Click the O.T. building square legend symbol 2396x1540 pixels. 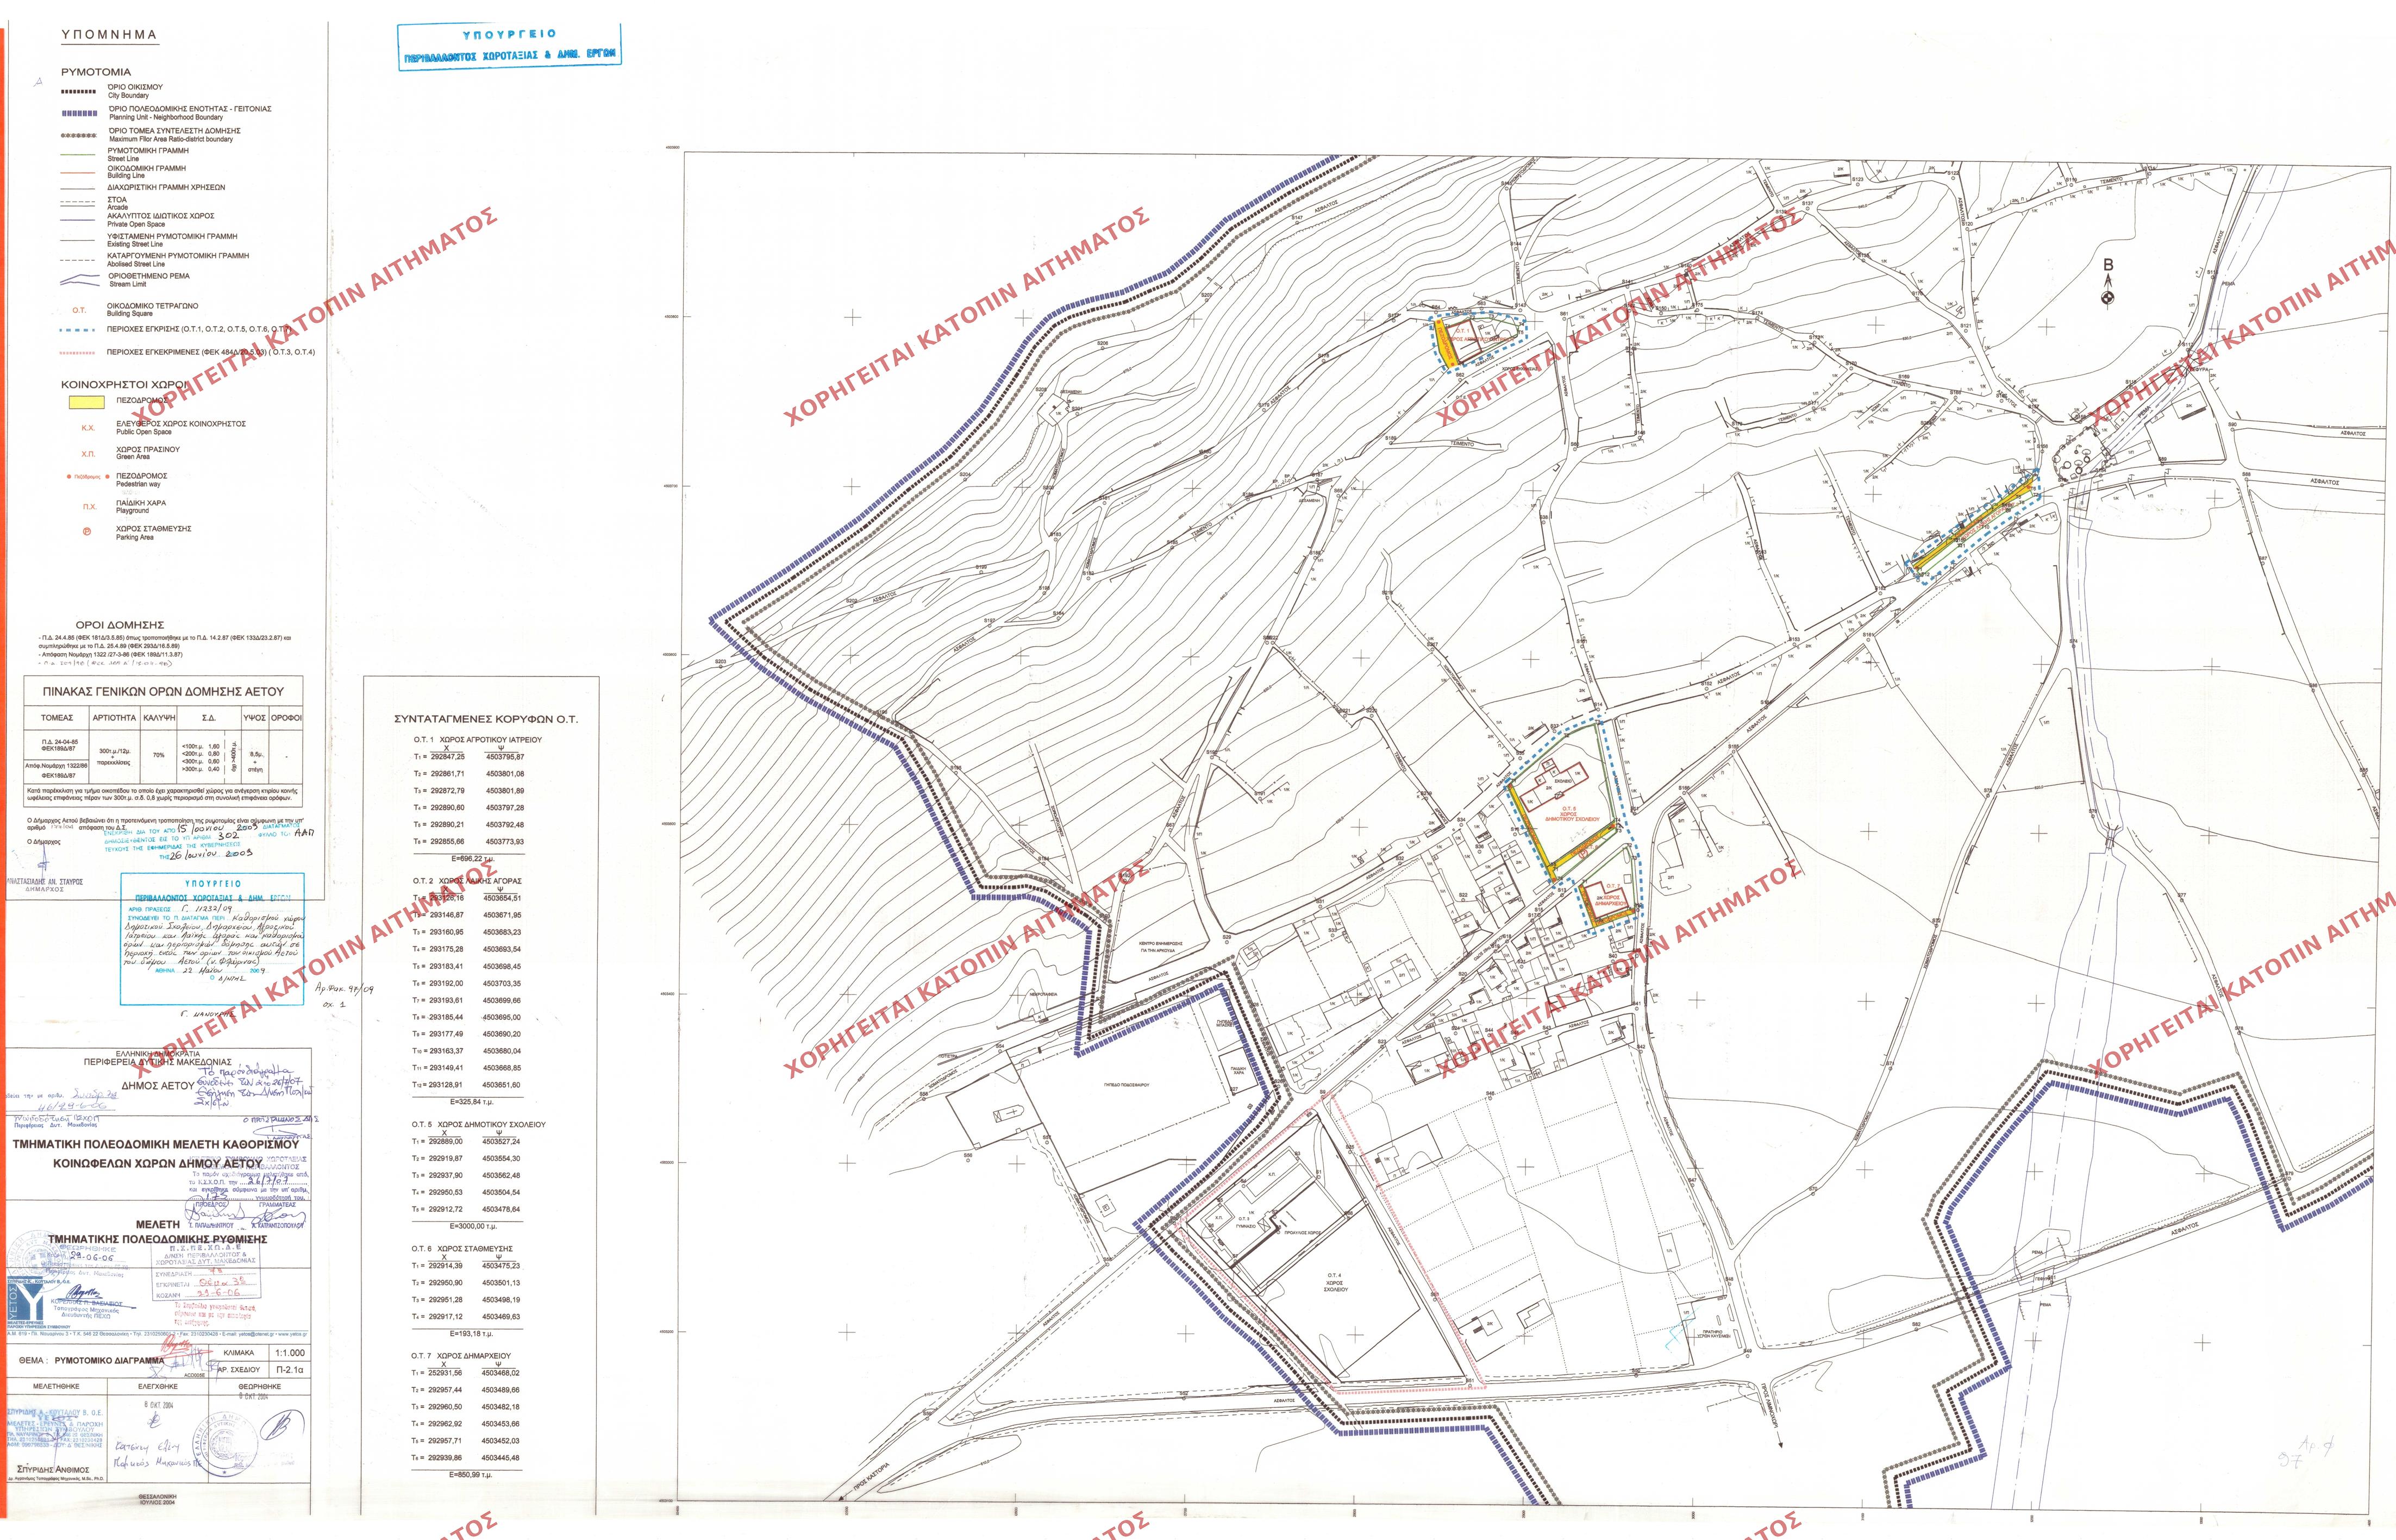click(79, 310)
